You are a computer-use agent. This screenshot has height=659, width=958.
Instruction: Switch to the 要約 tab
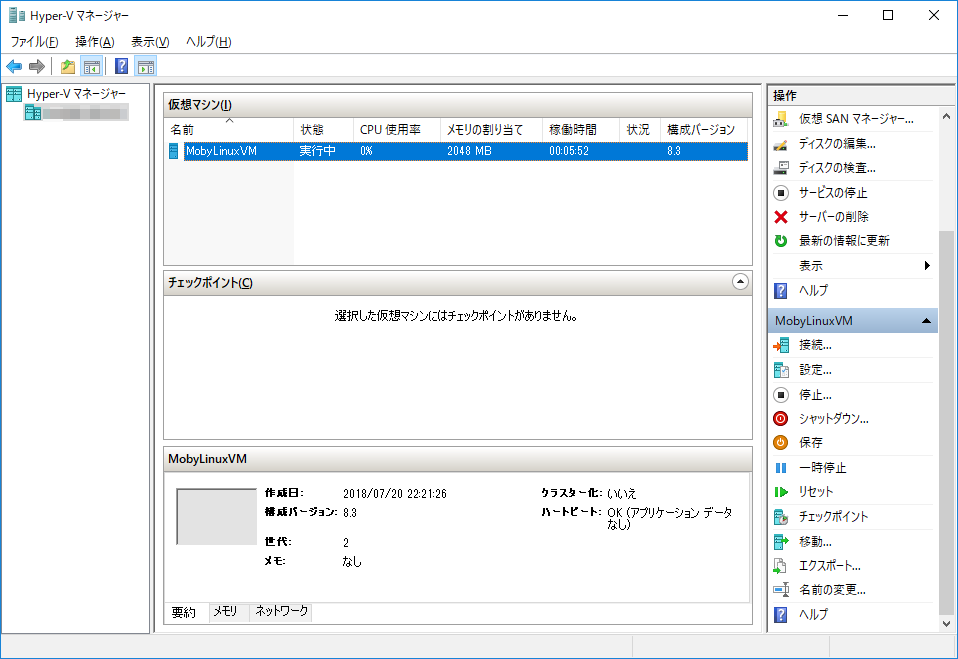click(x=183, y=612)
